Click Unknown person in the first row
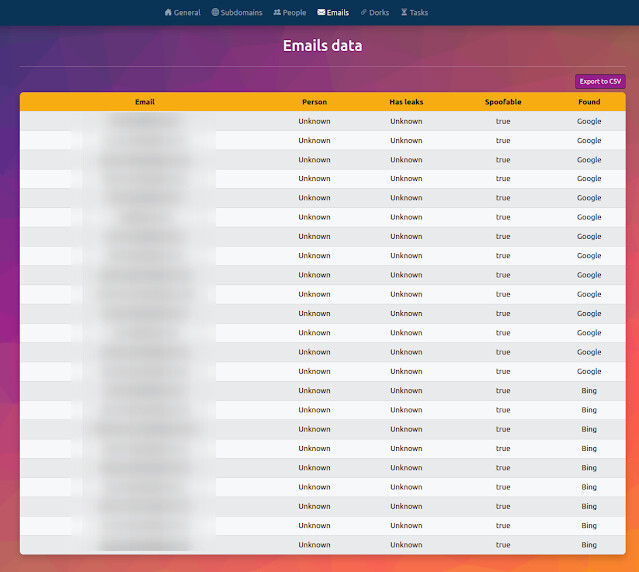Viewport: 639px width, 572px height. (x=314, y=121)
